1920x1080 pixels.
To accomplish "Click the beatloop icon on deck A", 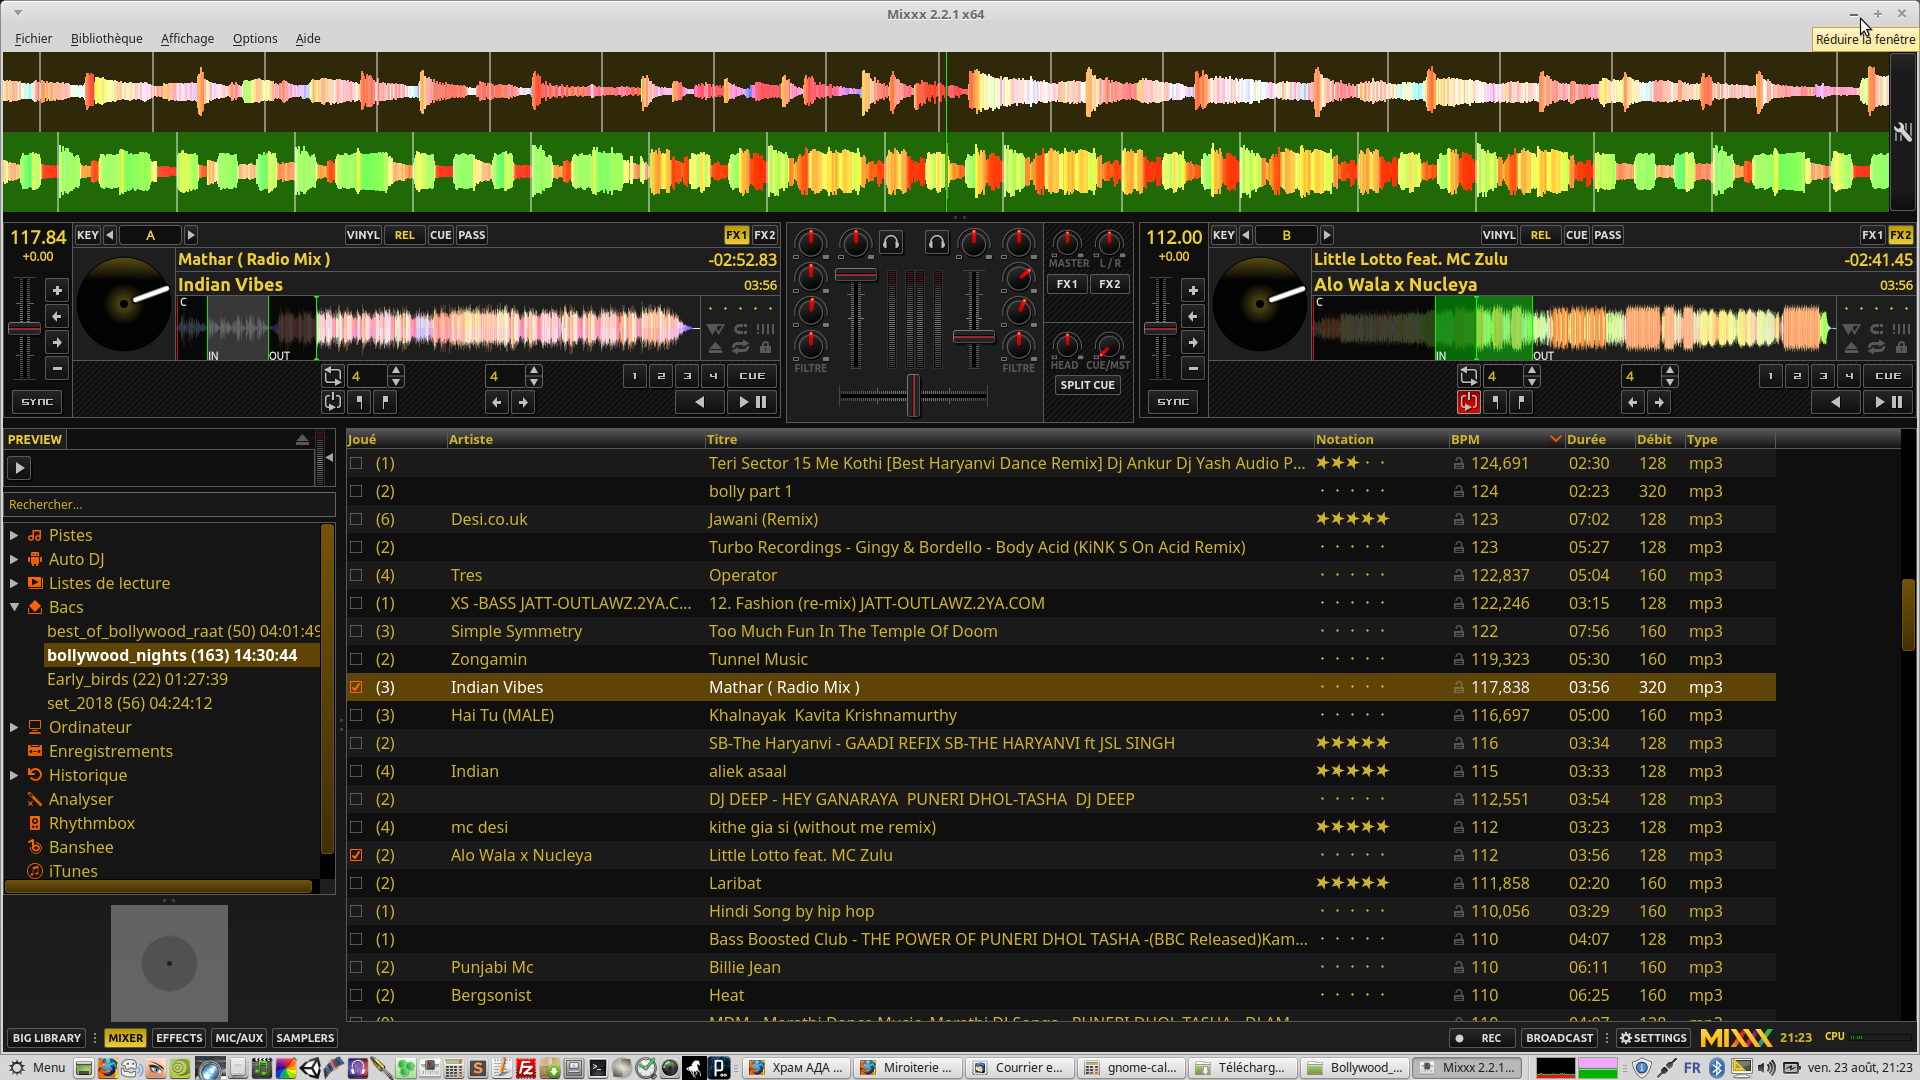I will (332, 376).
